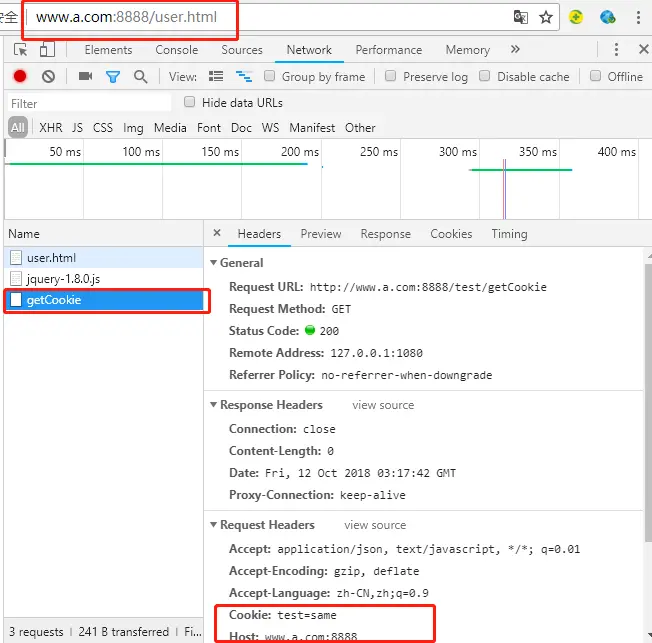The height and width of the screenshot is (643, 652).
Task: Open the Performance tab
Action: pos(389,50)
